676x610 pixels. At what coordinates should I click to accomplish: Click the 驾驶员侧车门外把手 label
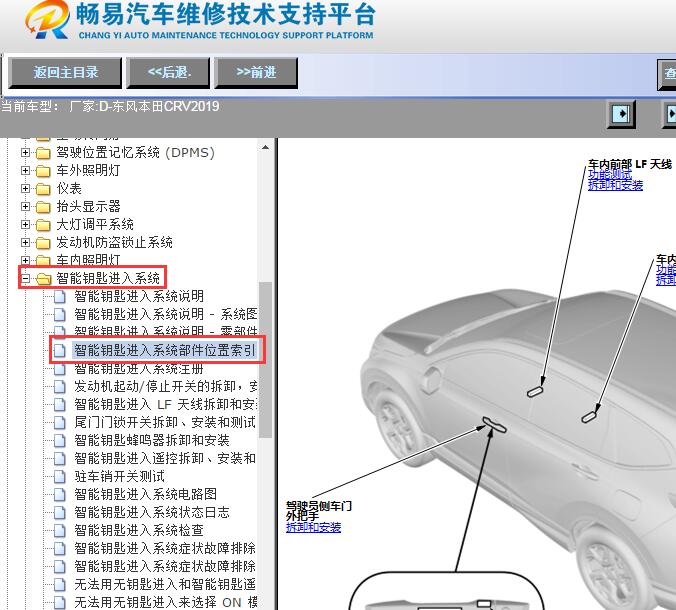[x=319, y=510]
